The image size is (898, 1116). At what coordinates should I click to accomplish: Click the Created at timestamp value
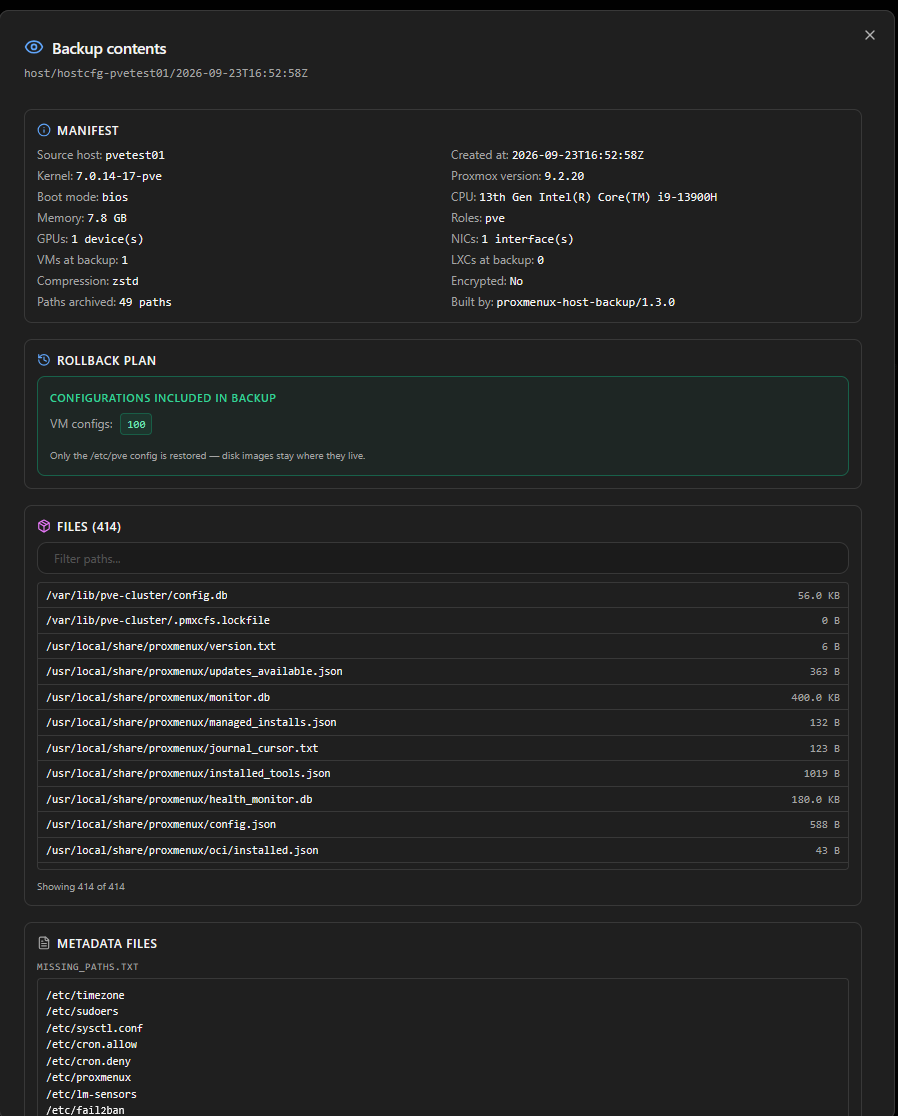(578, 155)
